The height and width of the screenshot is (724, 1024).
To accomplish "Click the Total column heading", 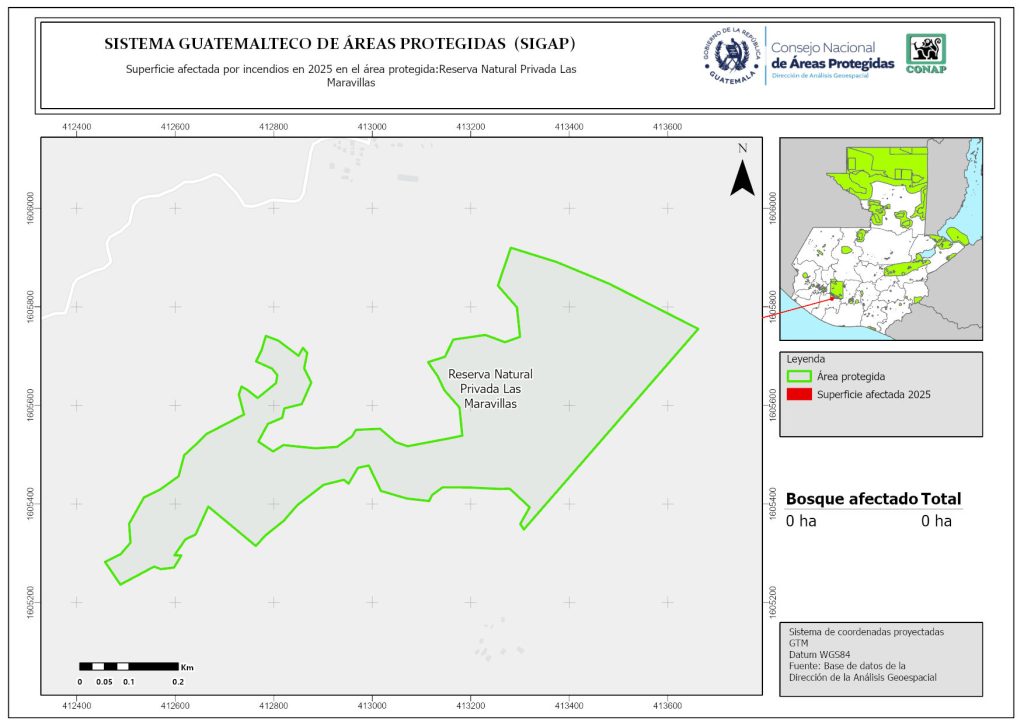I will point(942,499).
